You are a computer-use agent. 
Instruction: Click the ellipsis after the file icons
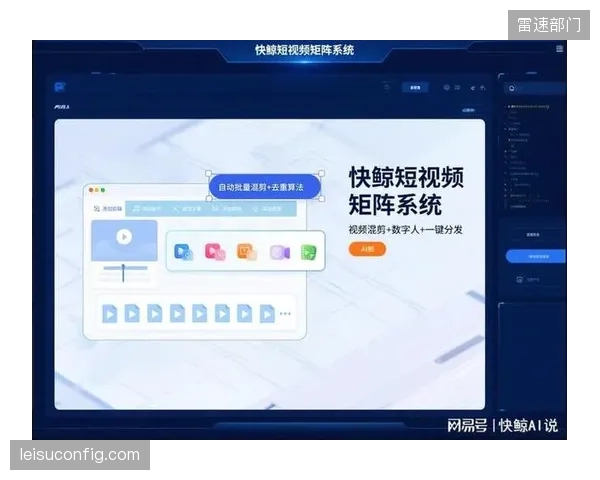285,313
